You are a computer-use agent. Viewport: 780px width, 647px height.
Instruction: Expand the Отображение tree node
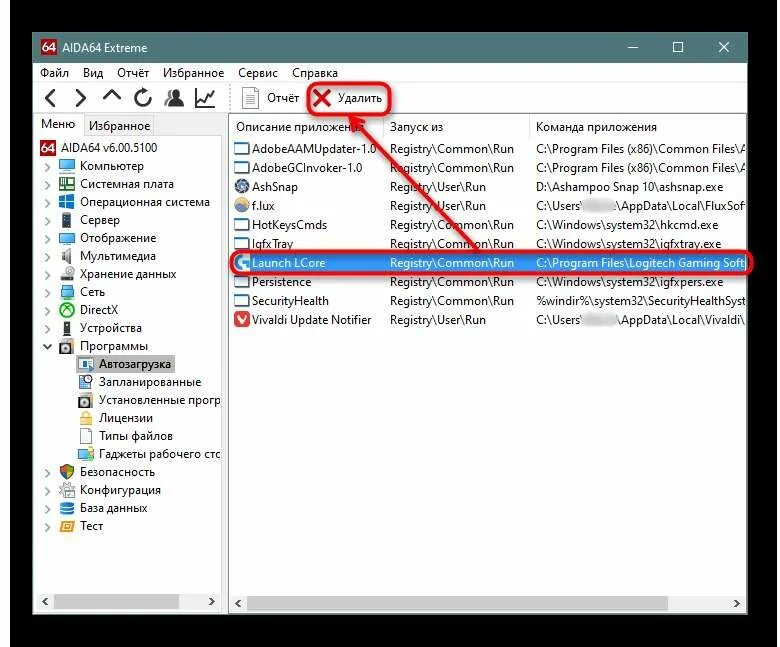tap(47, 239)
